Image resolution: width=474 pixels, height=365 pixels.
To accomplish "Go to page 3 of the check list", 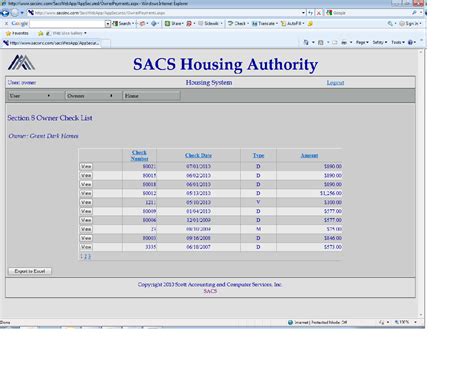I will [89, 256].
